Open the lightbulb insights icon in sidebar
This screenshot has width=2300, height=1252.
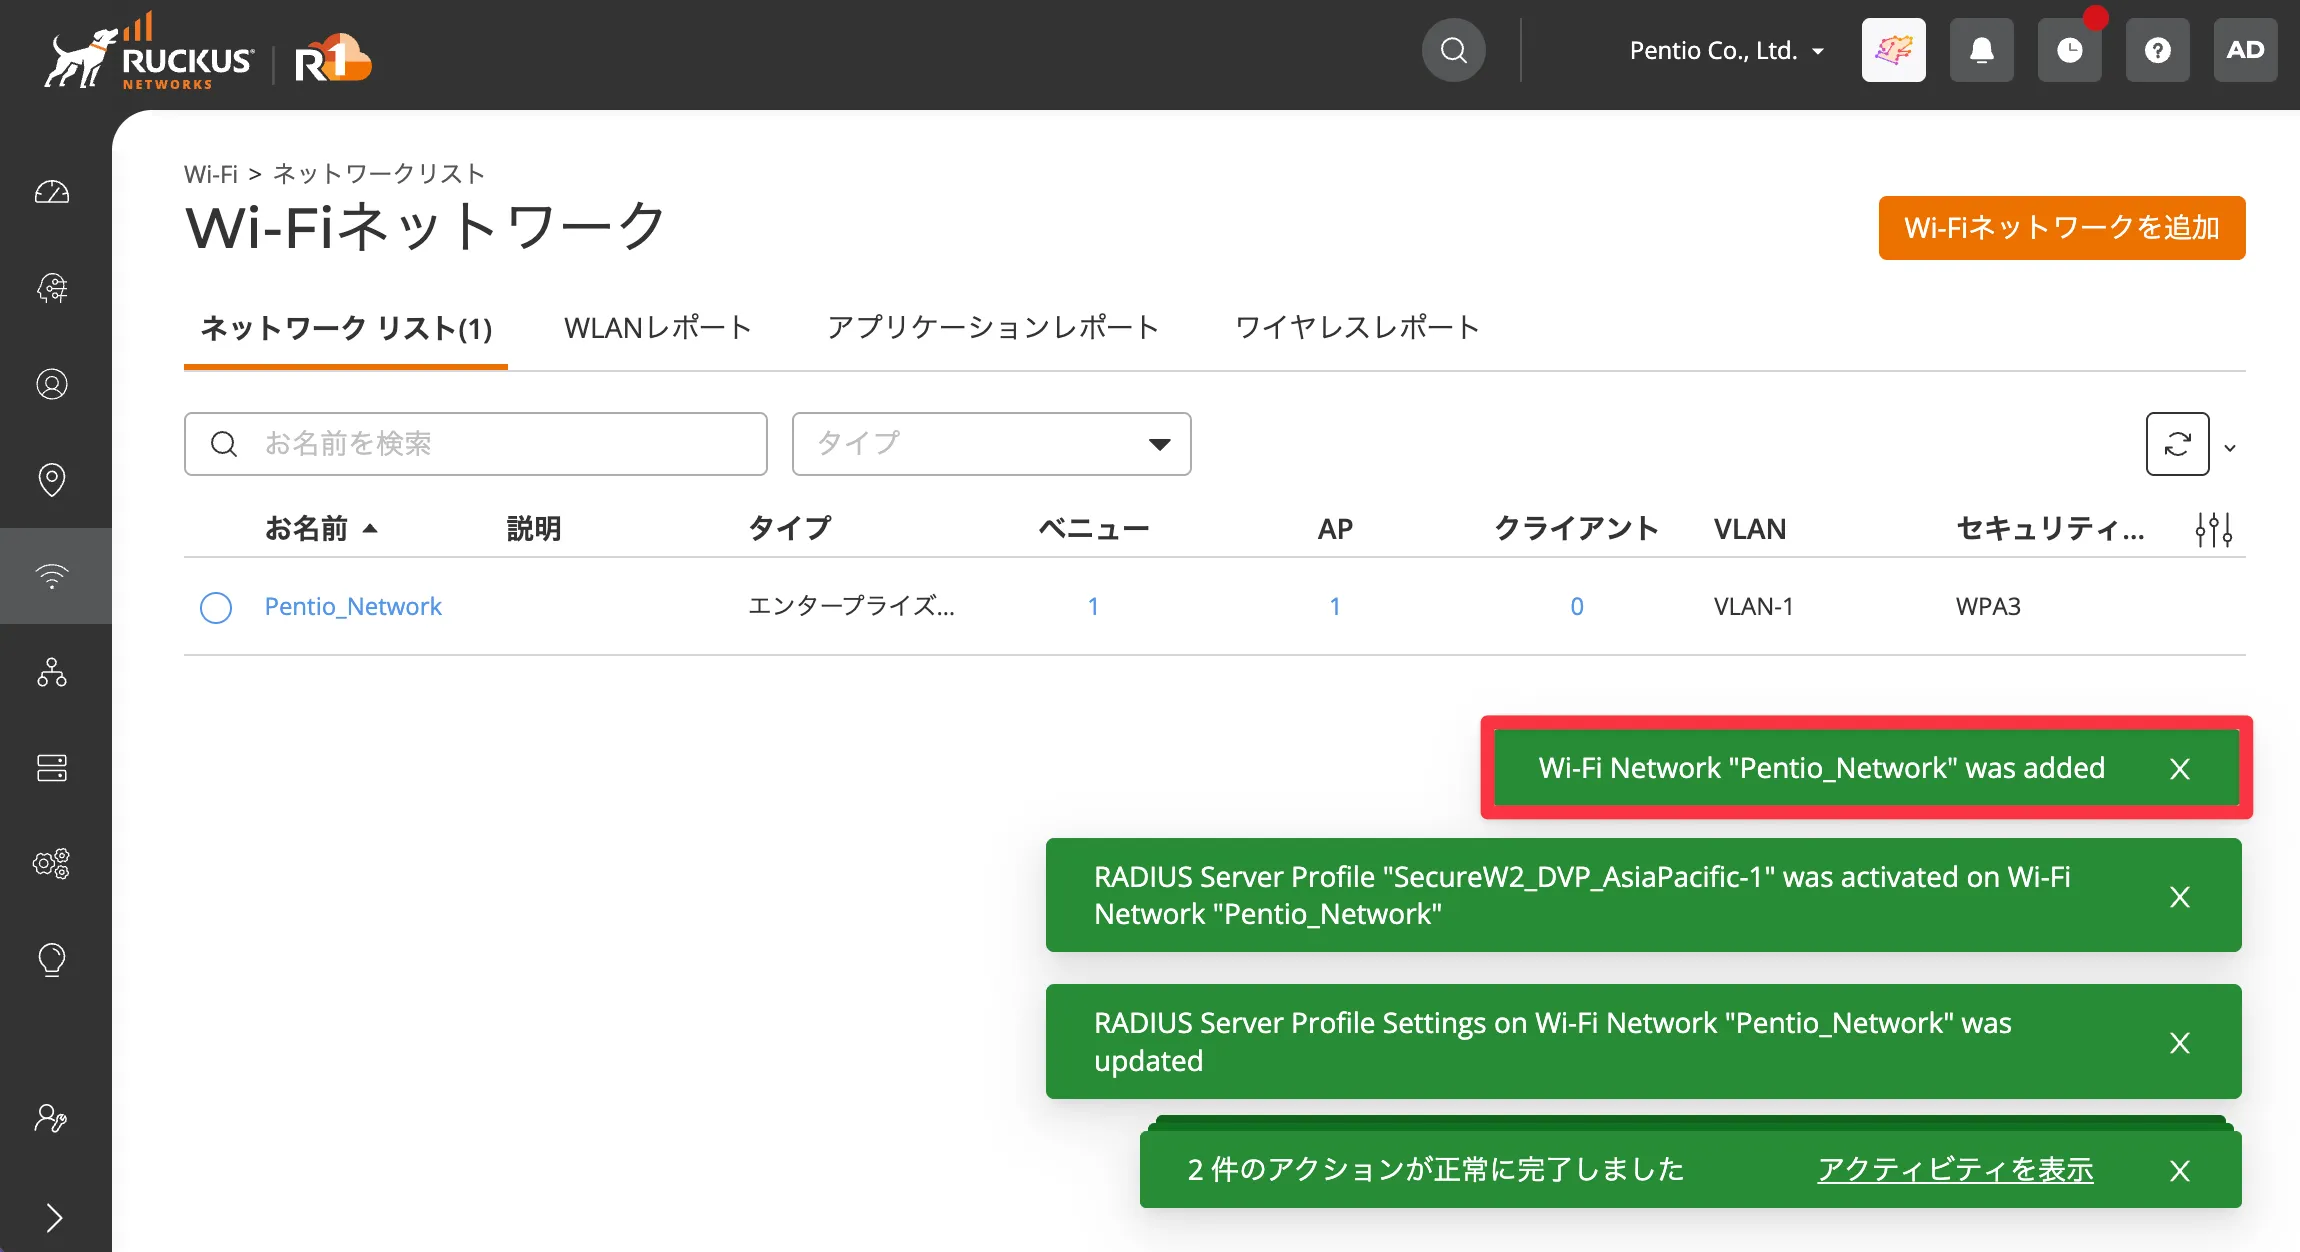52,960
